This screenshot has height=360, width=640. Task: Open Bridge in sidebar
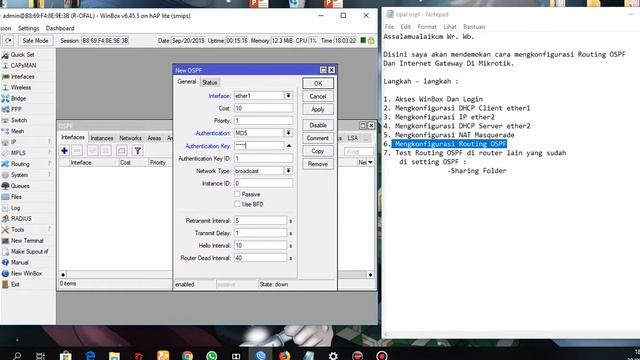(x=18, y=98)
